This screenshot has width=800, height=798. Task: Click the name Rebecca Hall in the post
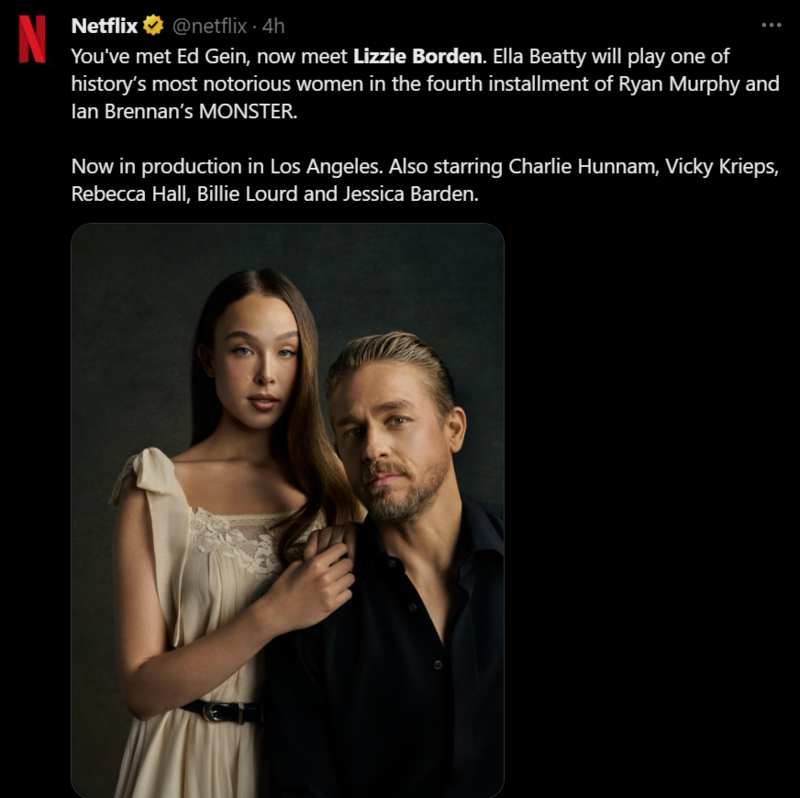[x=131, y=194]
